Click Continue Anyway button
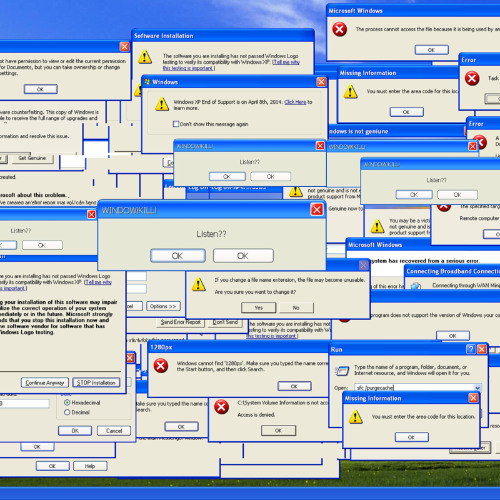500x500 pixels. click(x=45, y=382)
